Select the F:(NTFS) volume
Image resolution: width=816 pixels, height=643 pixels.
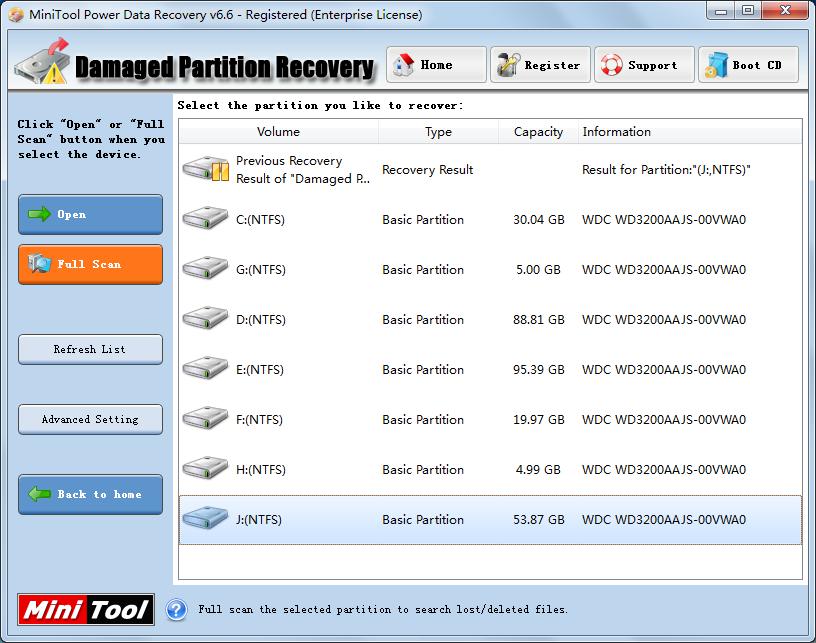click(x=490, y=419)
